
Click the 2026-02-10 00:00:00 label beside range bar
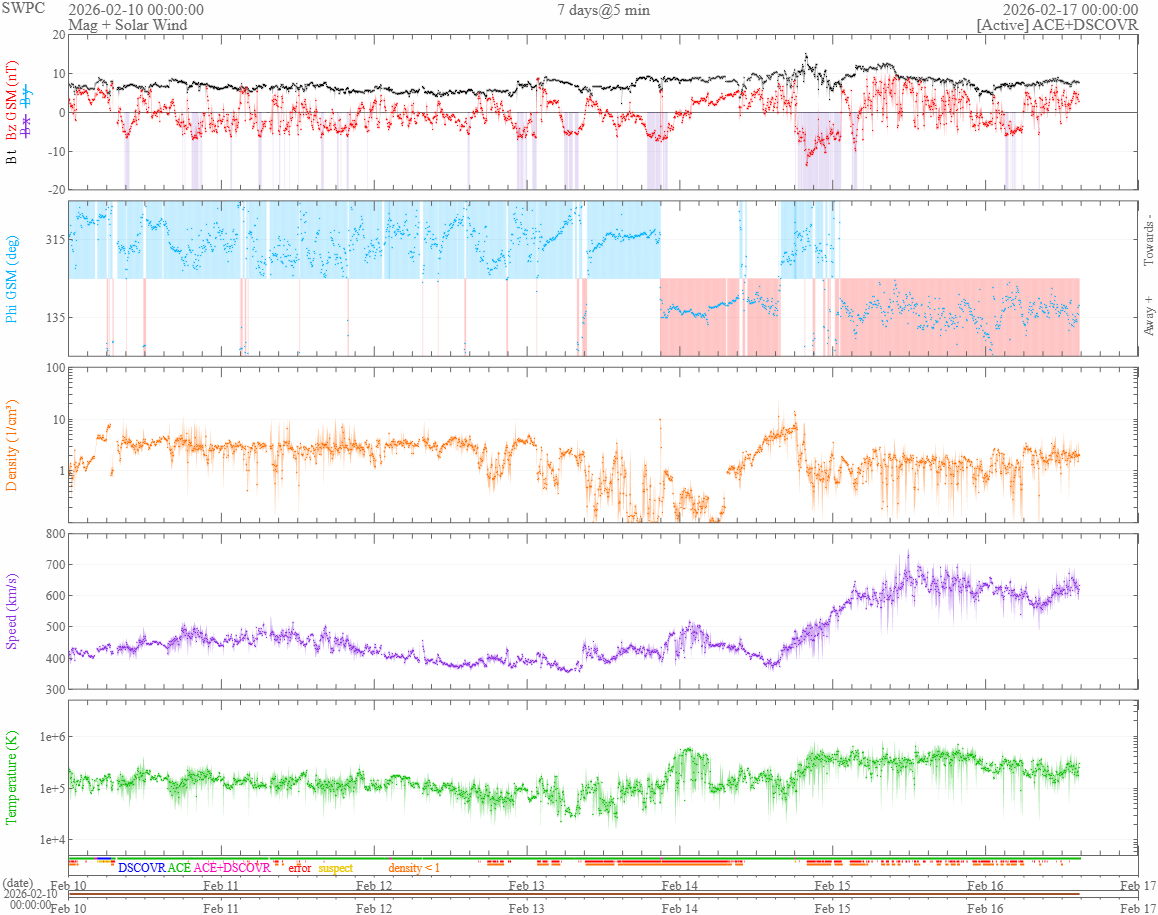(x=30, y=899)
